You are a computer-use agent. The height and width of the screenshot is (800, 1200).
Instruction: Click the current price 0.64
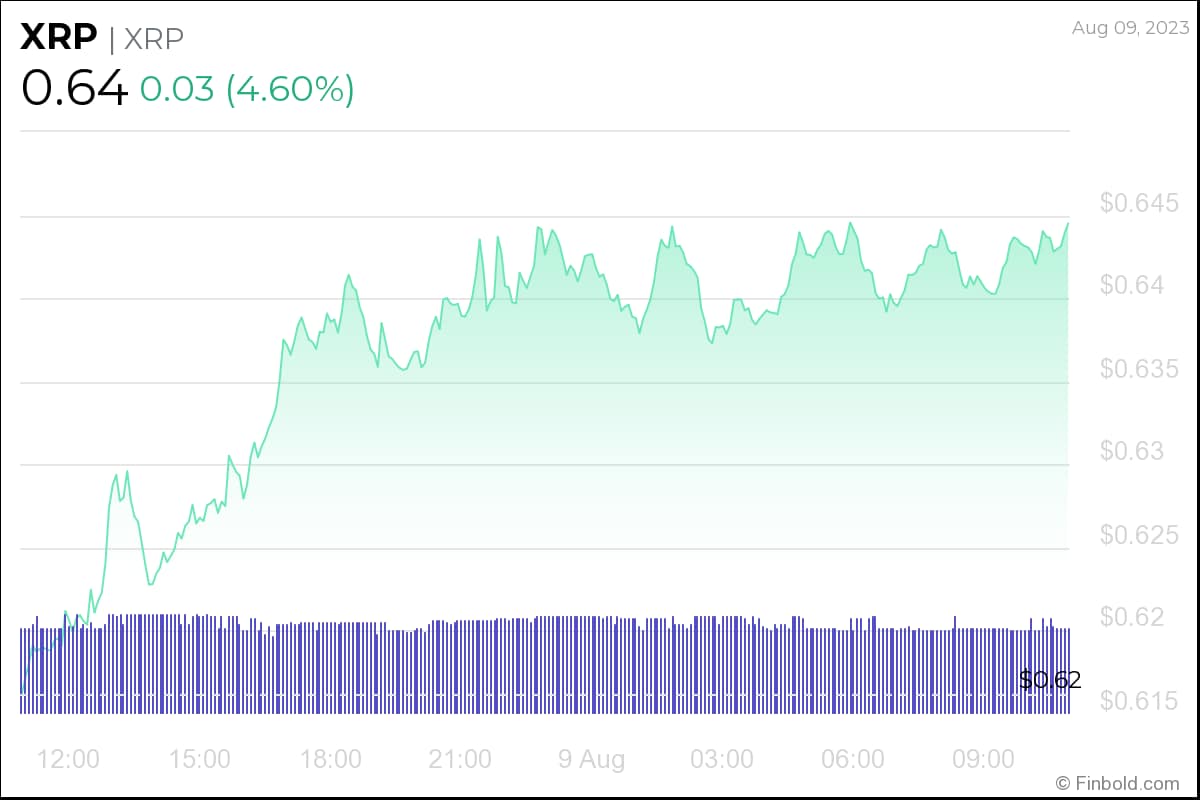click(x=75, y=89)
